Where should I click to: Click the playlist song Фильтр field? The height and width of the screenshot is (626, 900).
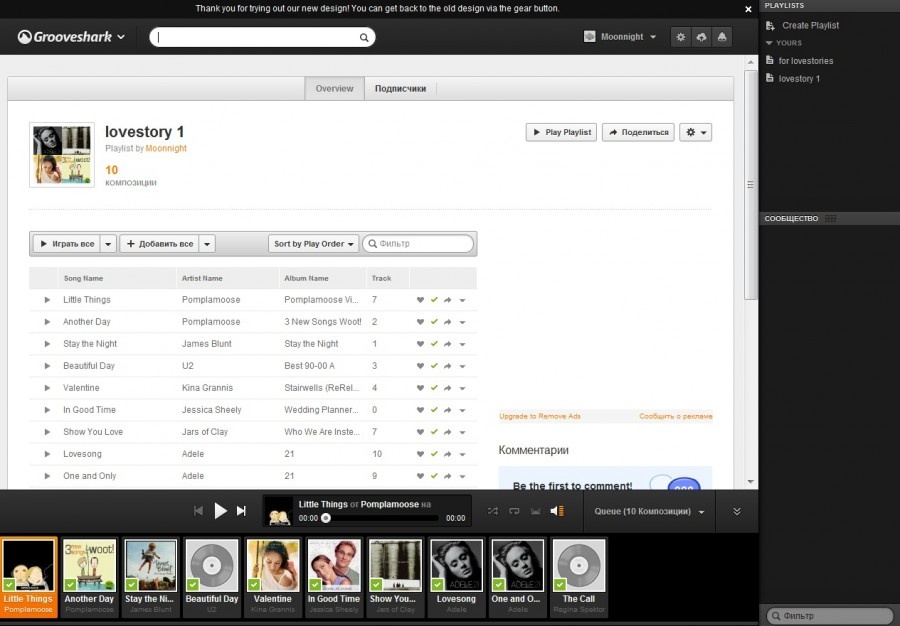click(x=418, y=244)
